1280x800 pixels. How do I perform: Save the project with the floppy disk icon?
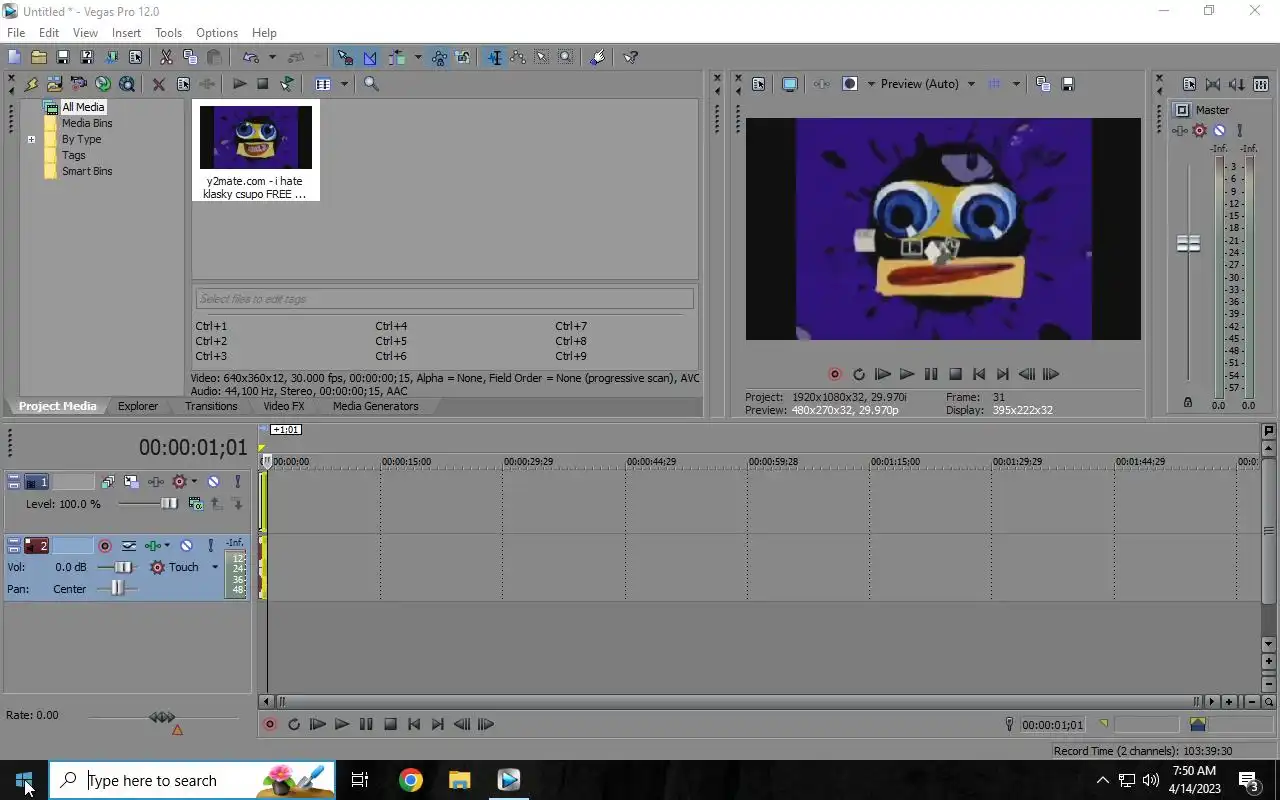[x=62, y=57]
